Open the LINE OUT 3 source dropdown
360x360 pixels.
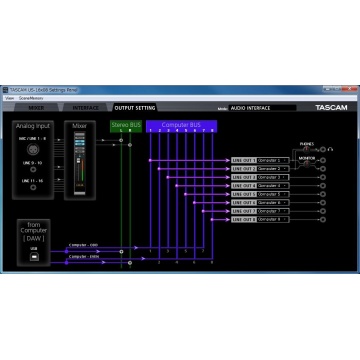[x=273, y=177]
